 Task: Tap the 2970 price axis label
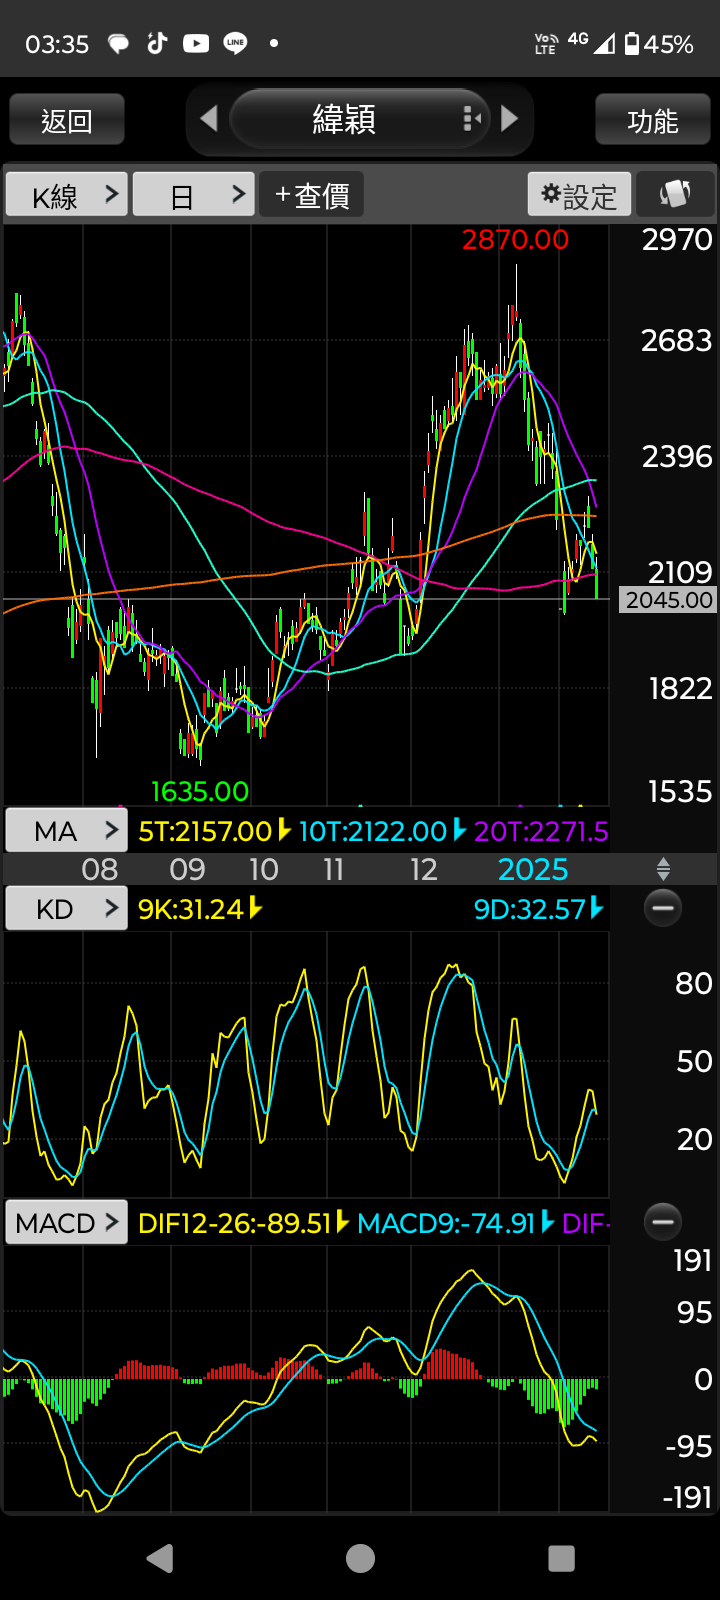(677, 240)
